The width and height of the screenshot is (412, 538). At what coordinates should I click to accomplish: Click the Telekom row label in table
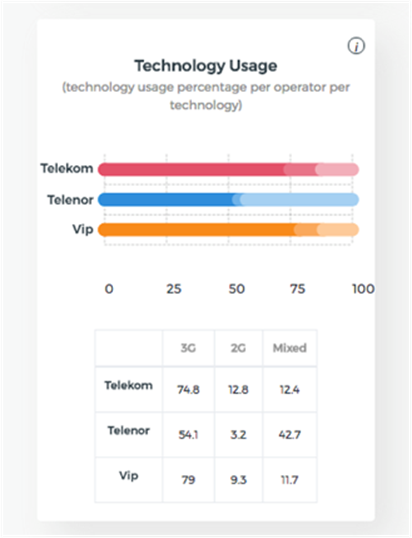129,385
